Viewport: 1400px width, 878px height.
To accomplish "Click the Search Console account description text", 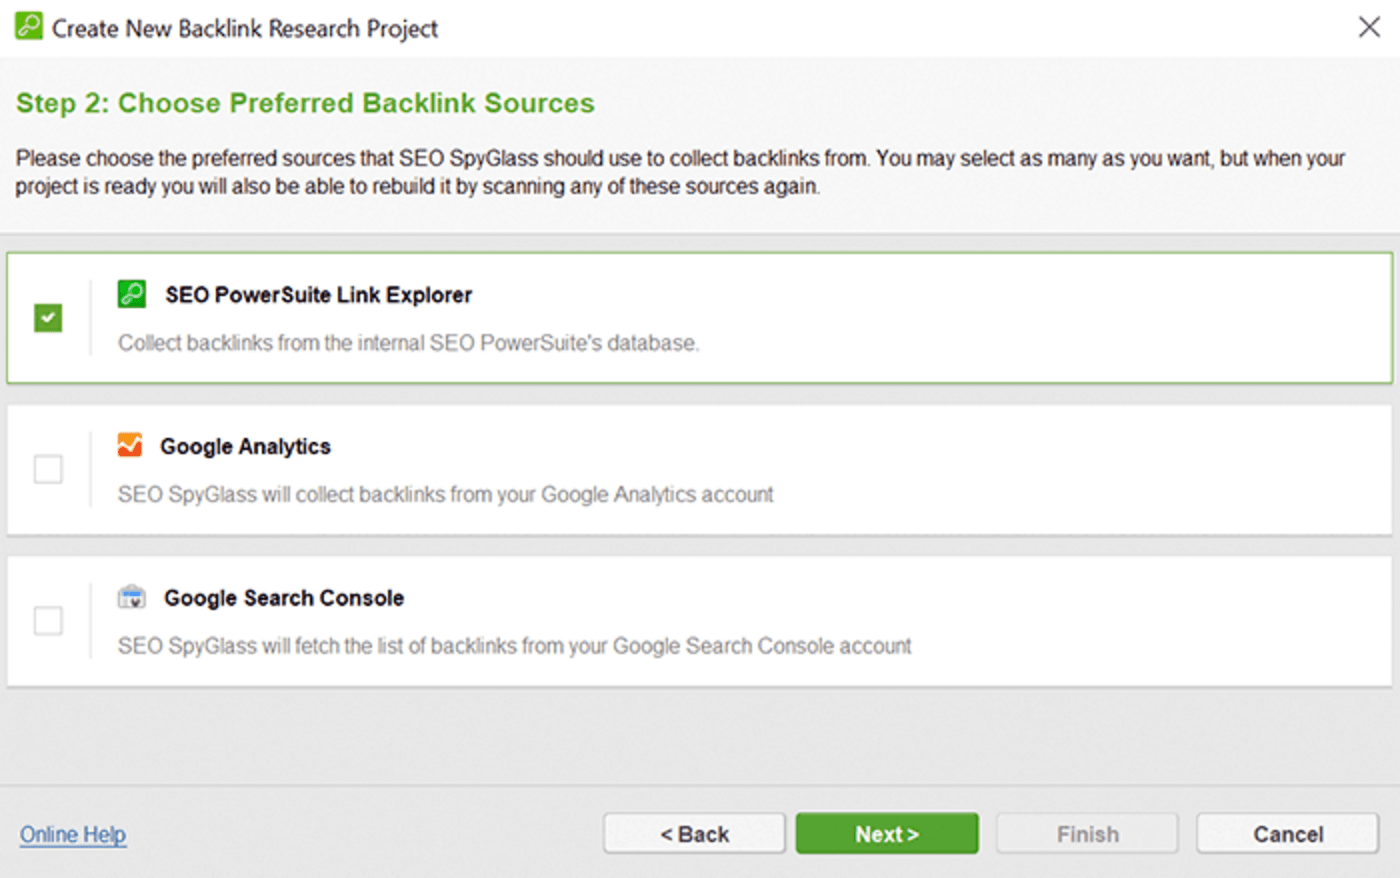I will click(x=514, y=646).
